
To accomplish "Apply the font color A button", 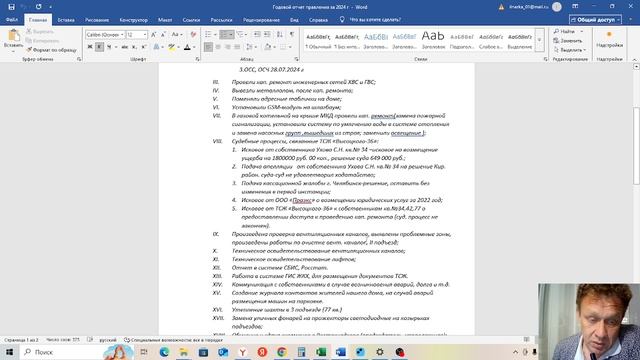I will (187, 47).
